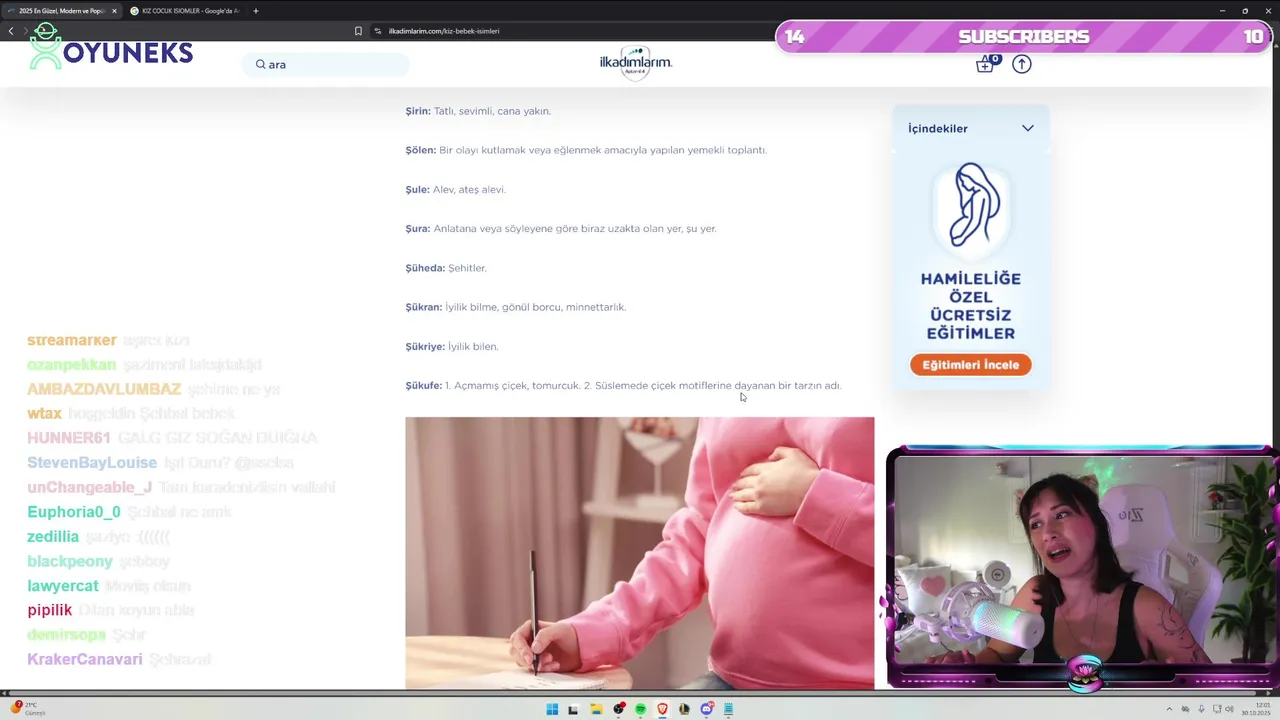This screenshot has width=1280, height=720.
Task: Click the magnifier icon in the search box
Action: click(260, 64)
